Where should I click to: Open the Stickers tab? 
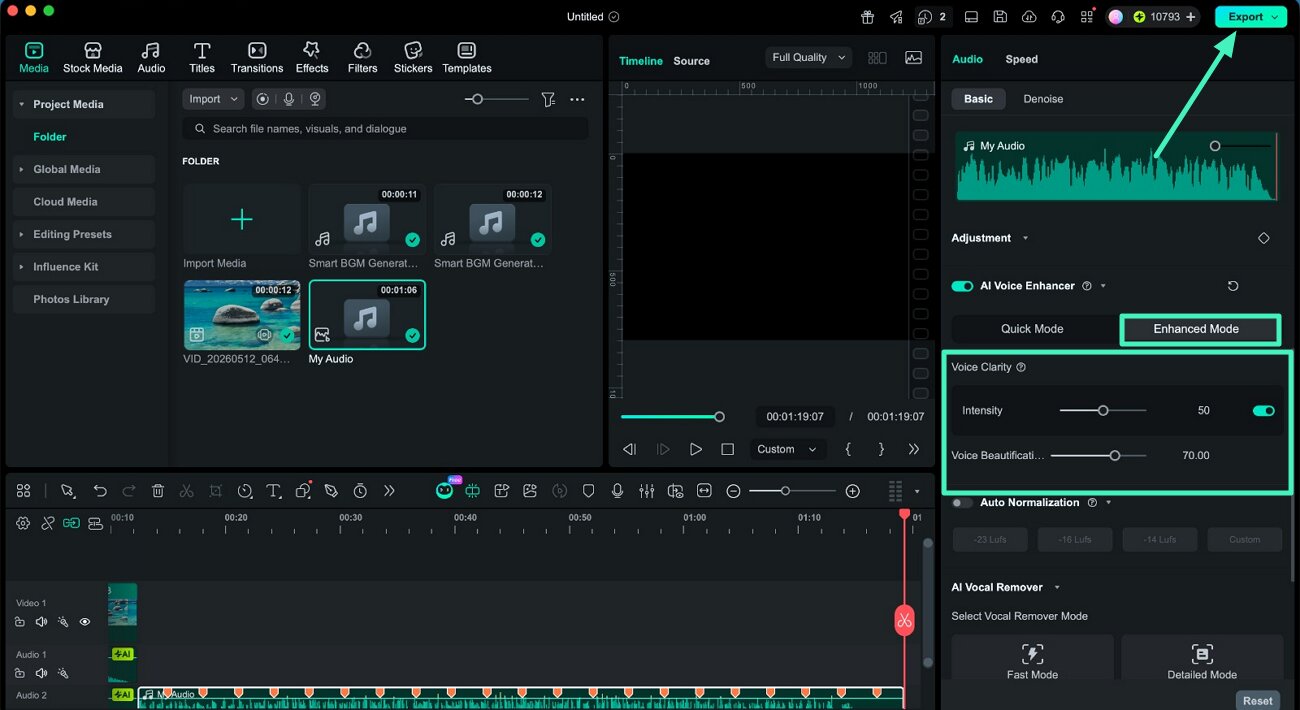[x=413, y=58]
